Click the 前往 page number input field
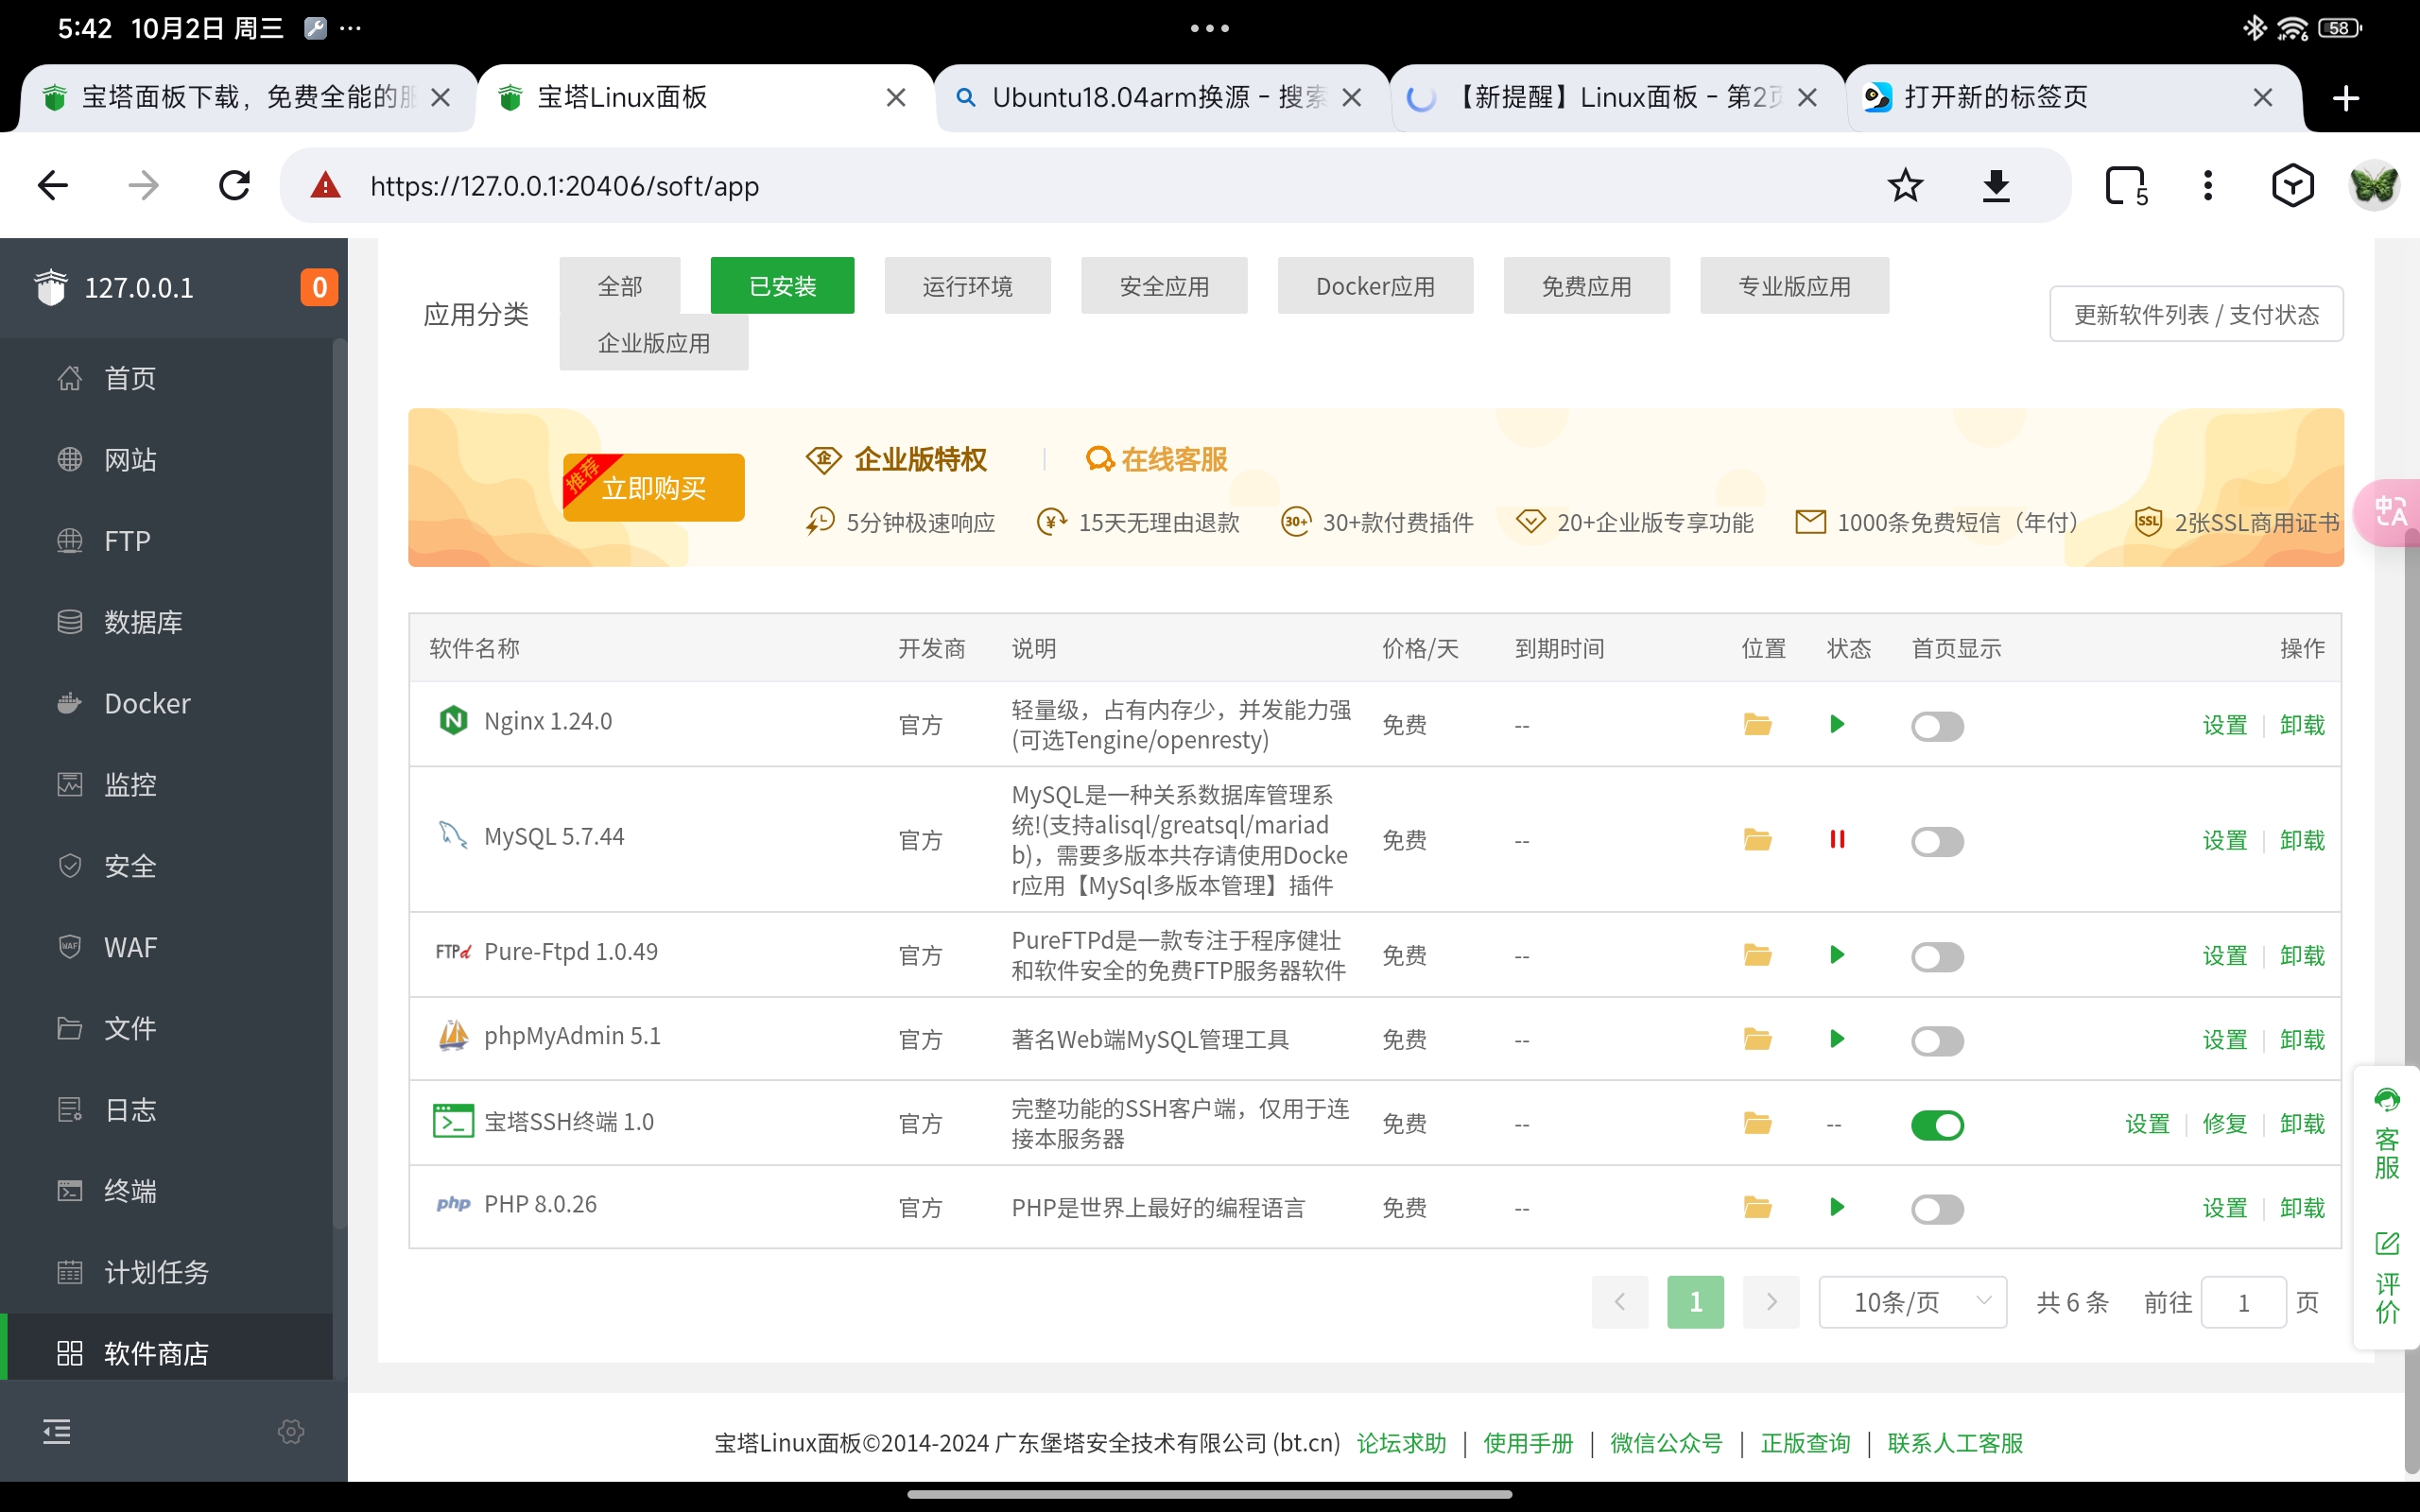The width and height of the screenshot is (2420, 1512). (2243, 1302)
